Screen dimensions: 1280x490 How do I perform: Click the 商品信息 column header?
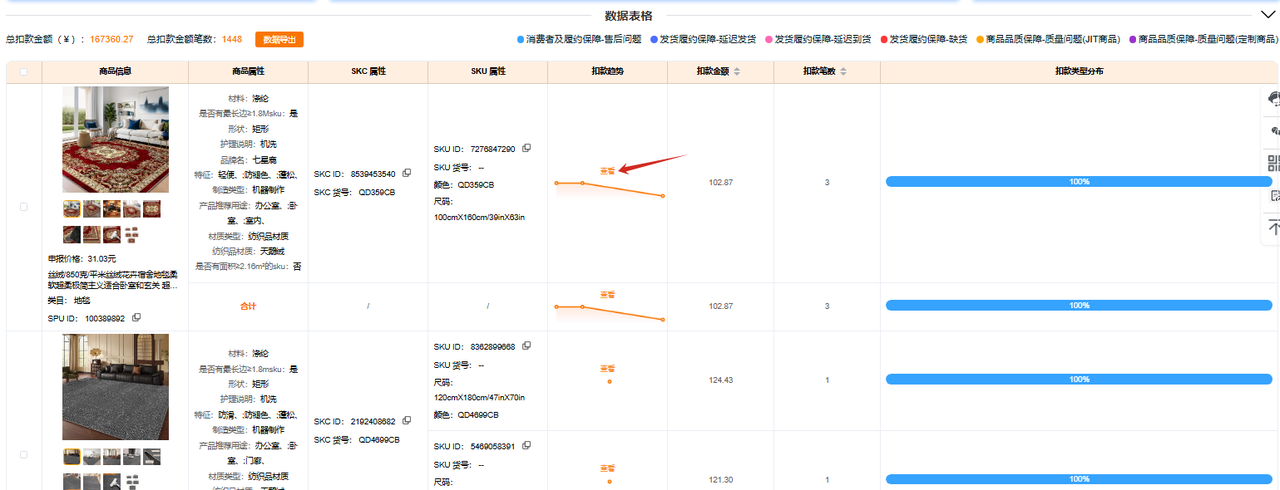[115, 72]
